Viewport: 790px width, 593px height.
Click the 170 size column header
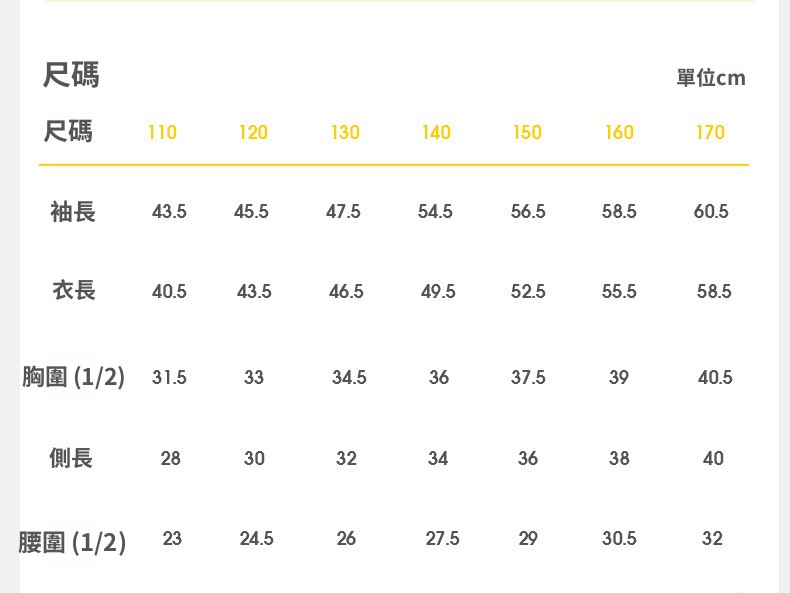(x=710, y=132)
